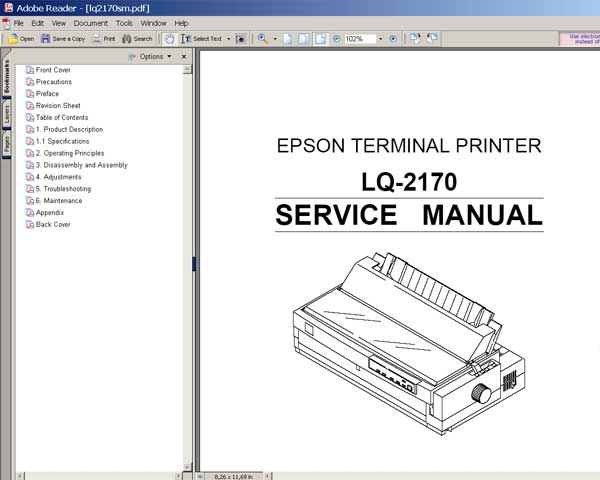Open the View menu
600x480 pixels.
pyautogui.click(x=59, y=23)
